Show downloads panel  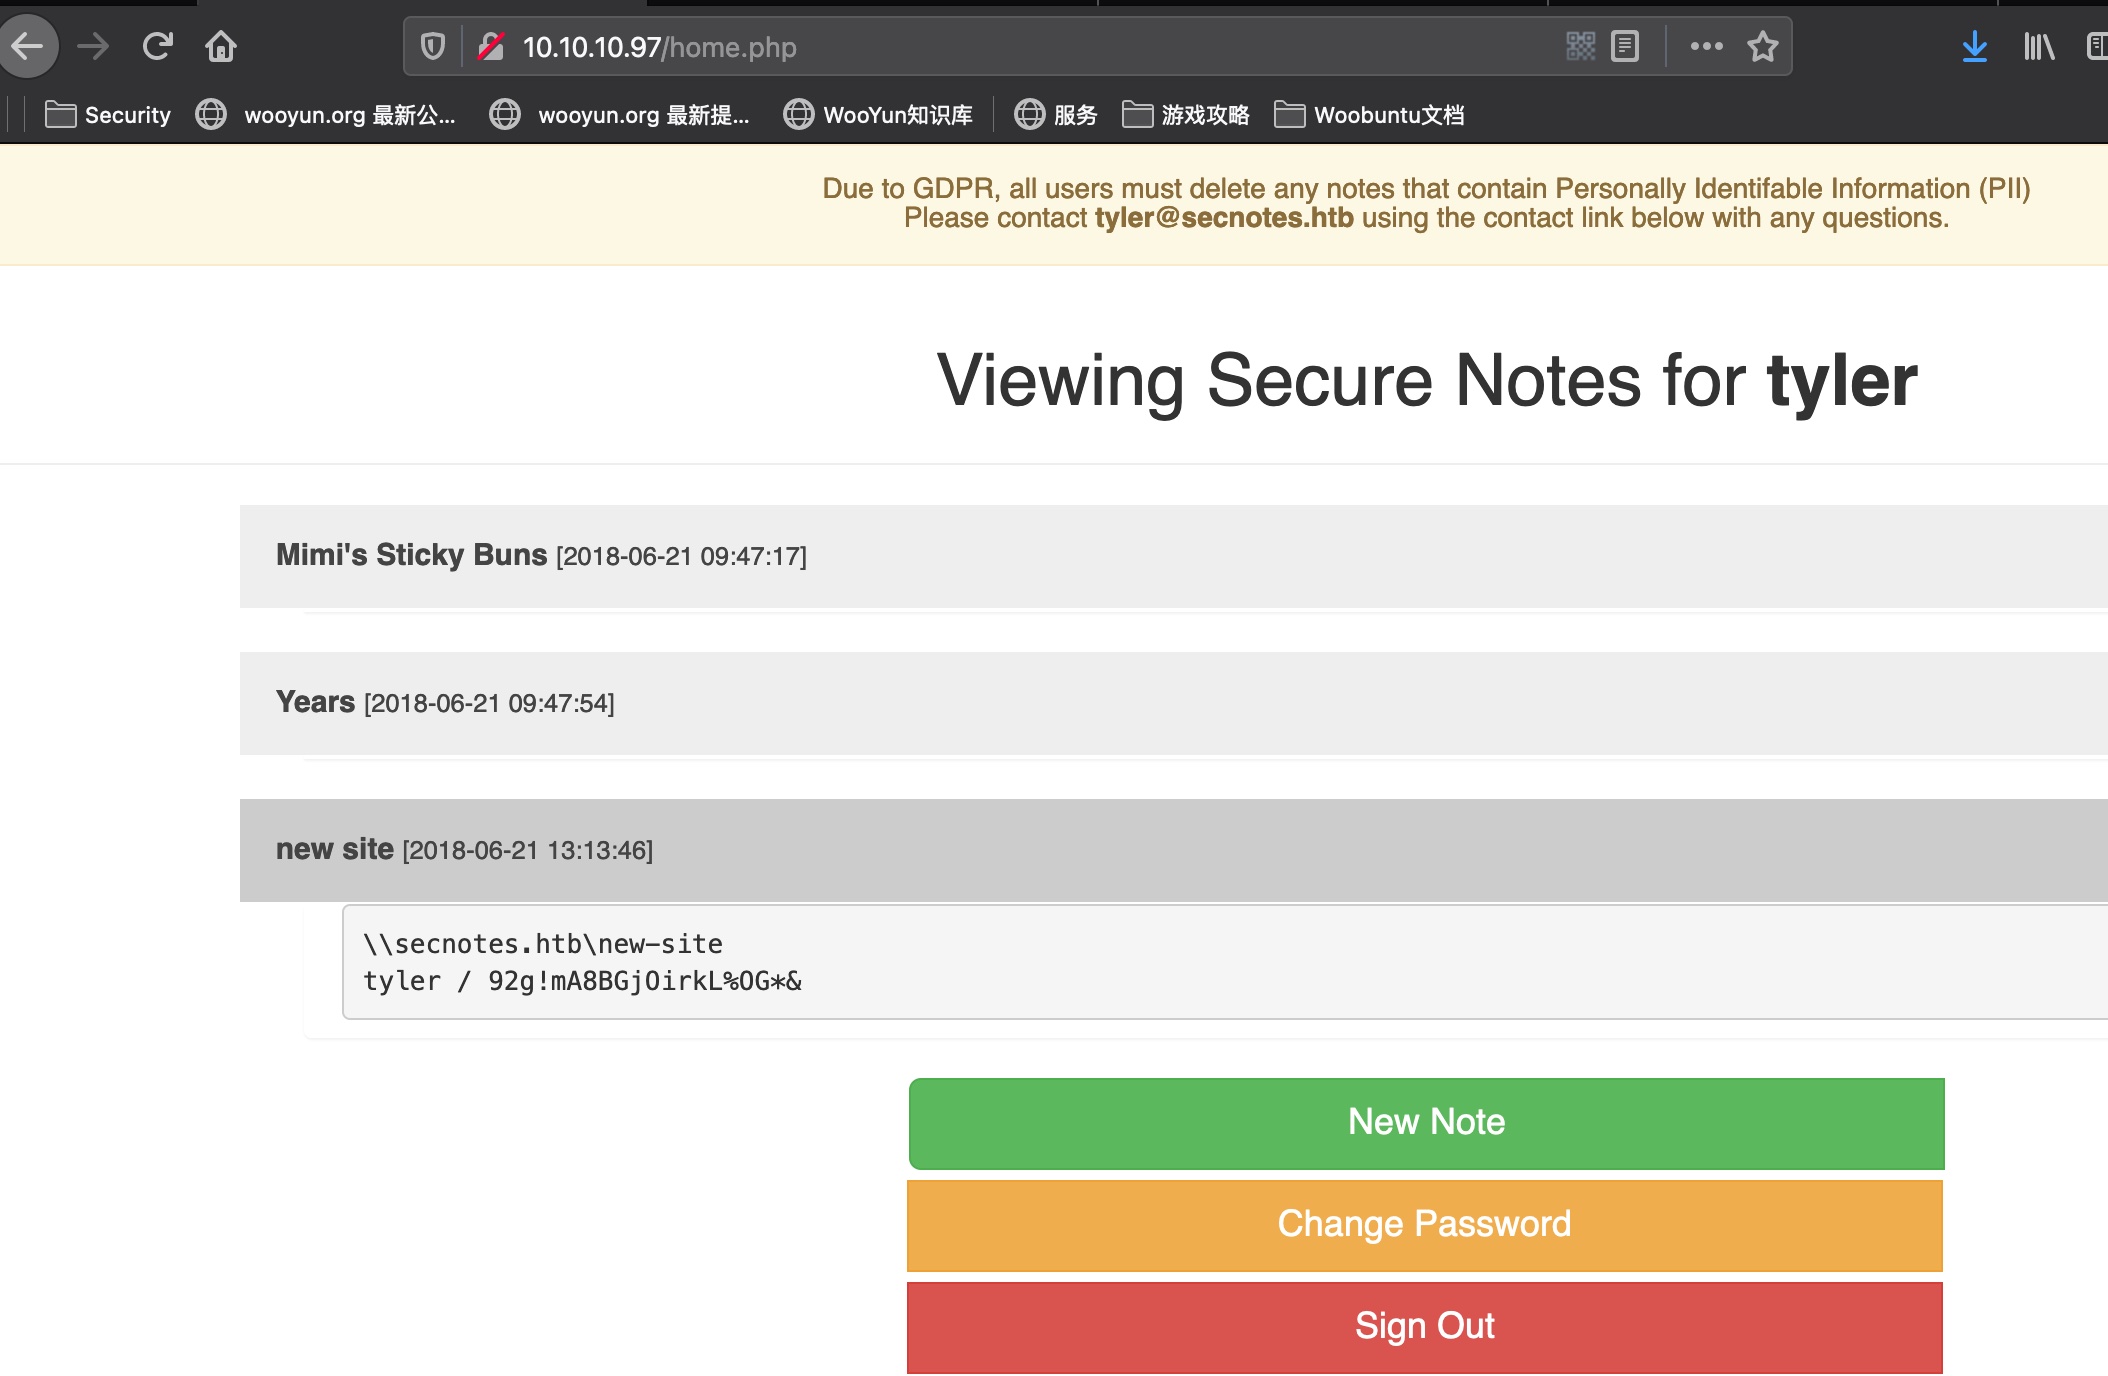click(1974, 46)
